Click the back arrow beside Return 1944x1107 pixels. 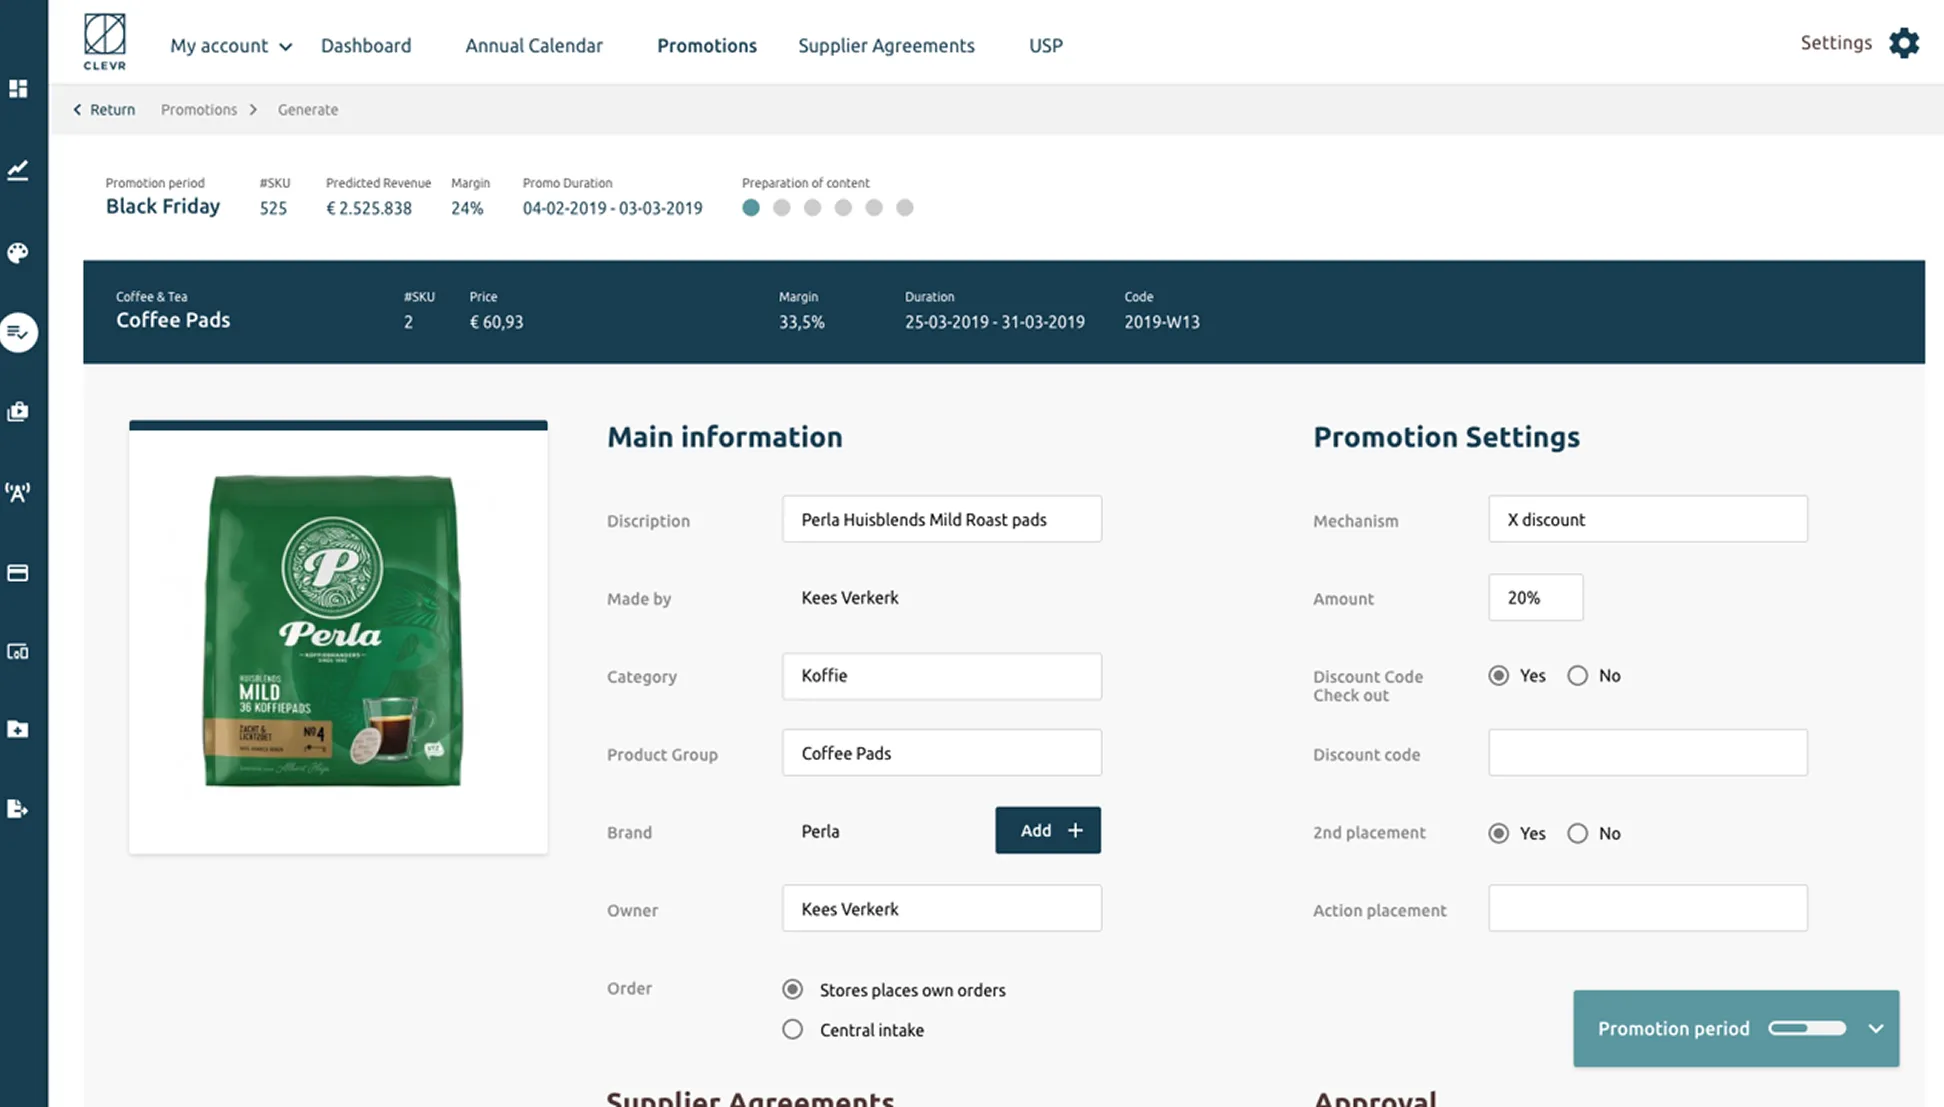(77, 110)
